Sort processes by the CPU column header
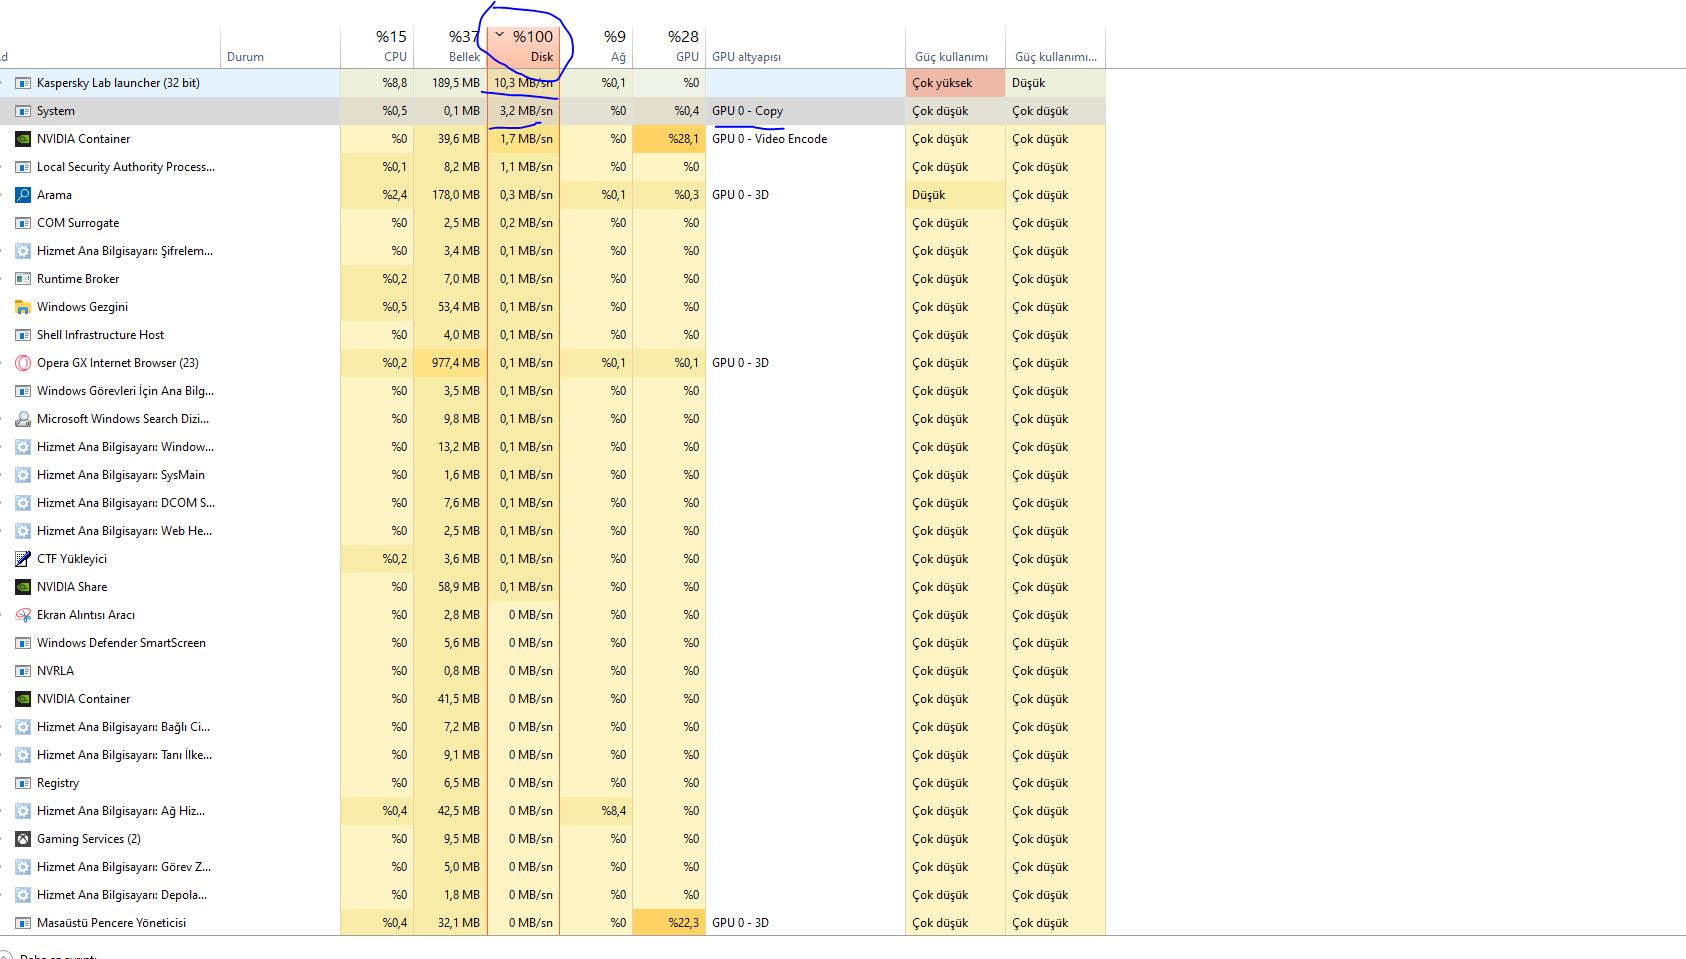This screenshot has width=1686, height=959. (x=377, y=46)
